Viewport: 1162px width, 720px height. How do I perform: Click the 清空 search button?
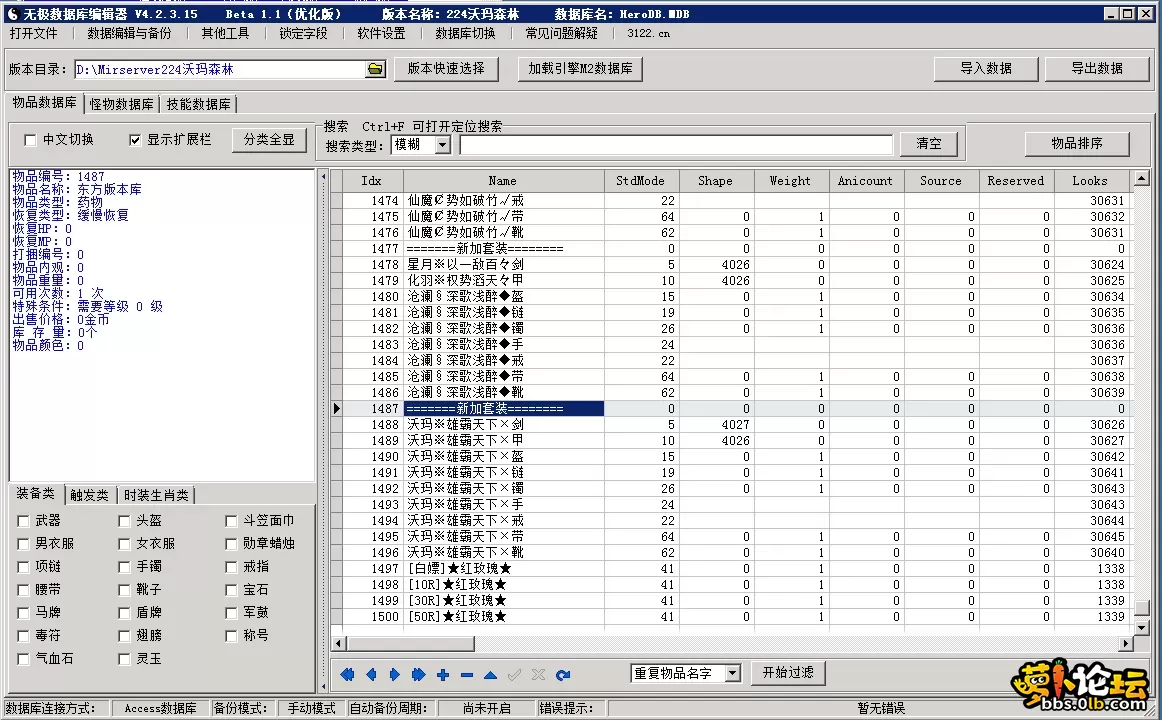[929, 144]
